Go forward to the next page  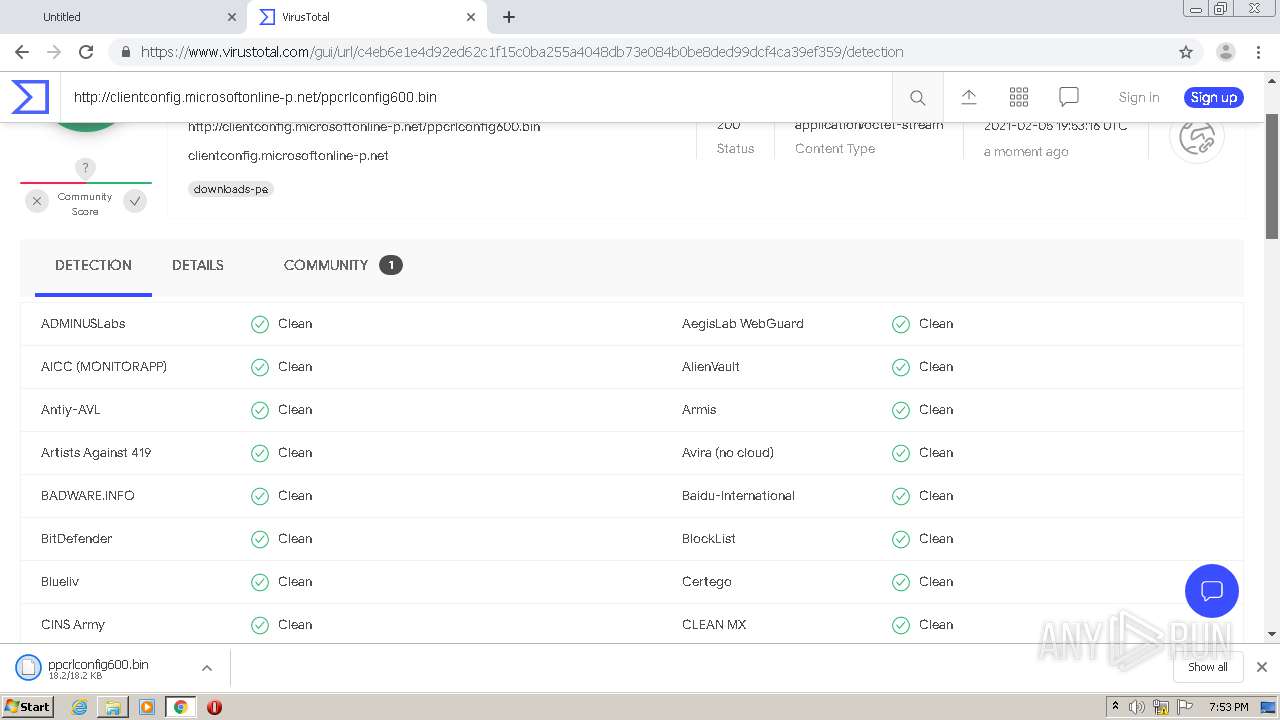[54, 52]
